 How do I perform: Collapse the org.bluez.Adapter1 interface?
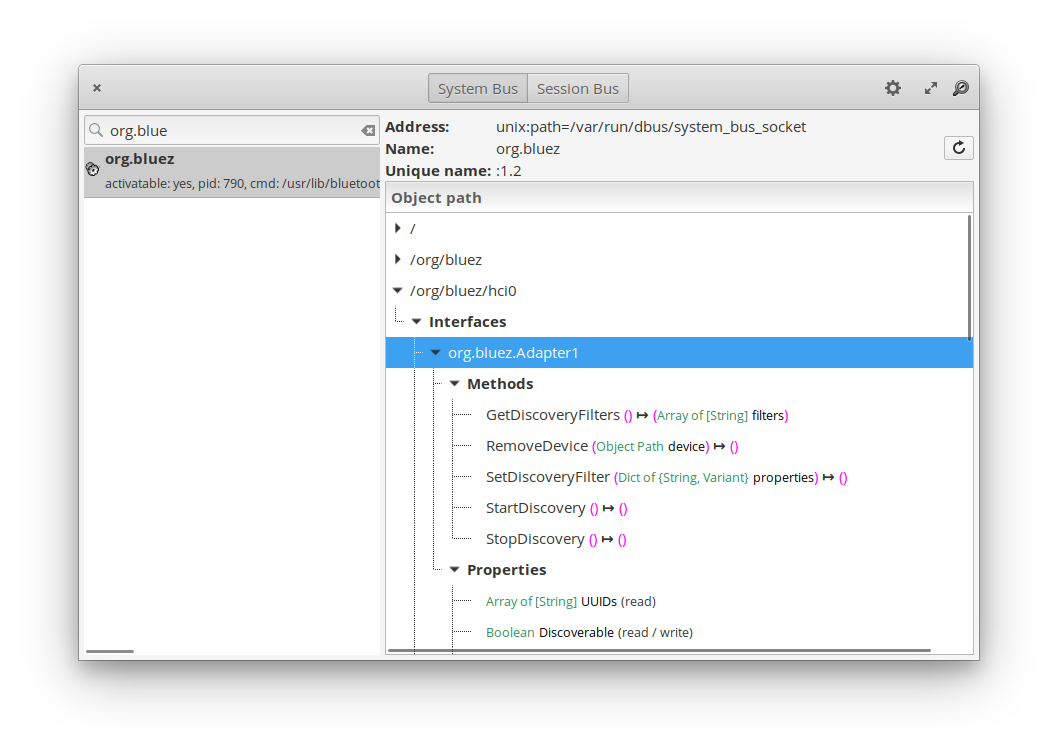[x=435, y=352]
